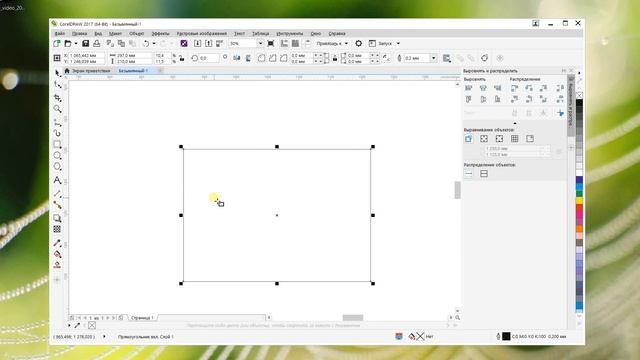The width and height of the screenshot is (640, 360).
Task: Pick the red swatch in palette
Action: tap(579, 208)
